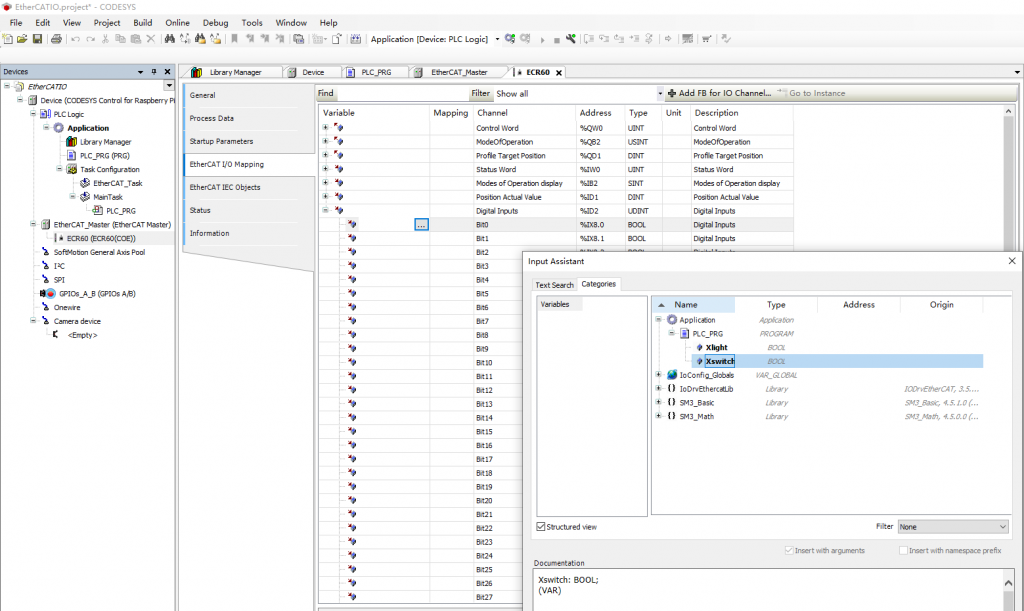The width and height of the screenshot is (1024, 611).
Task: Click the Start (play) toolbar icon
Action: (542, 40)
